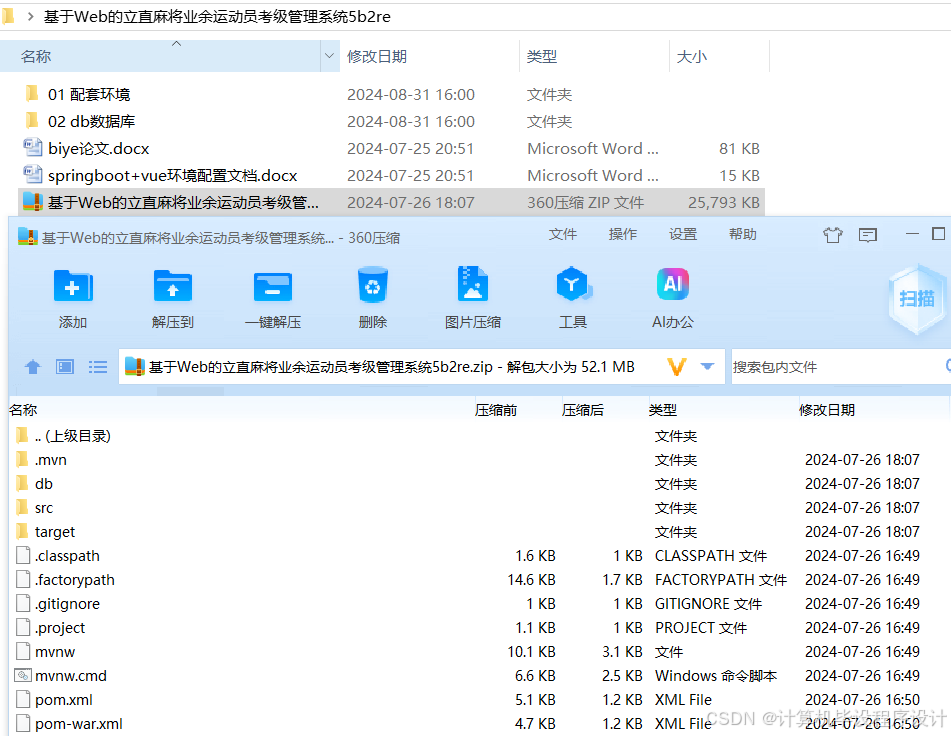This screenshot has height=736, width=951.
Task: Open the 图片压缩 image compression tool
Action: [472, 295]
